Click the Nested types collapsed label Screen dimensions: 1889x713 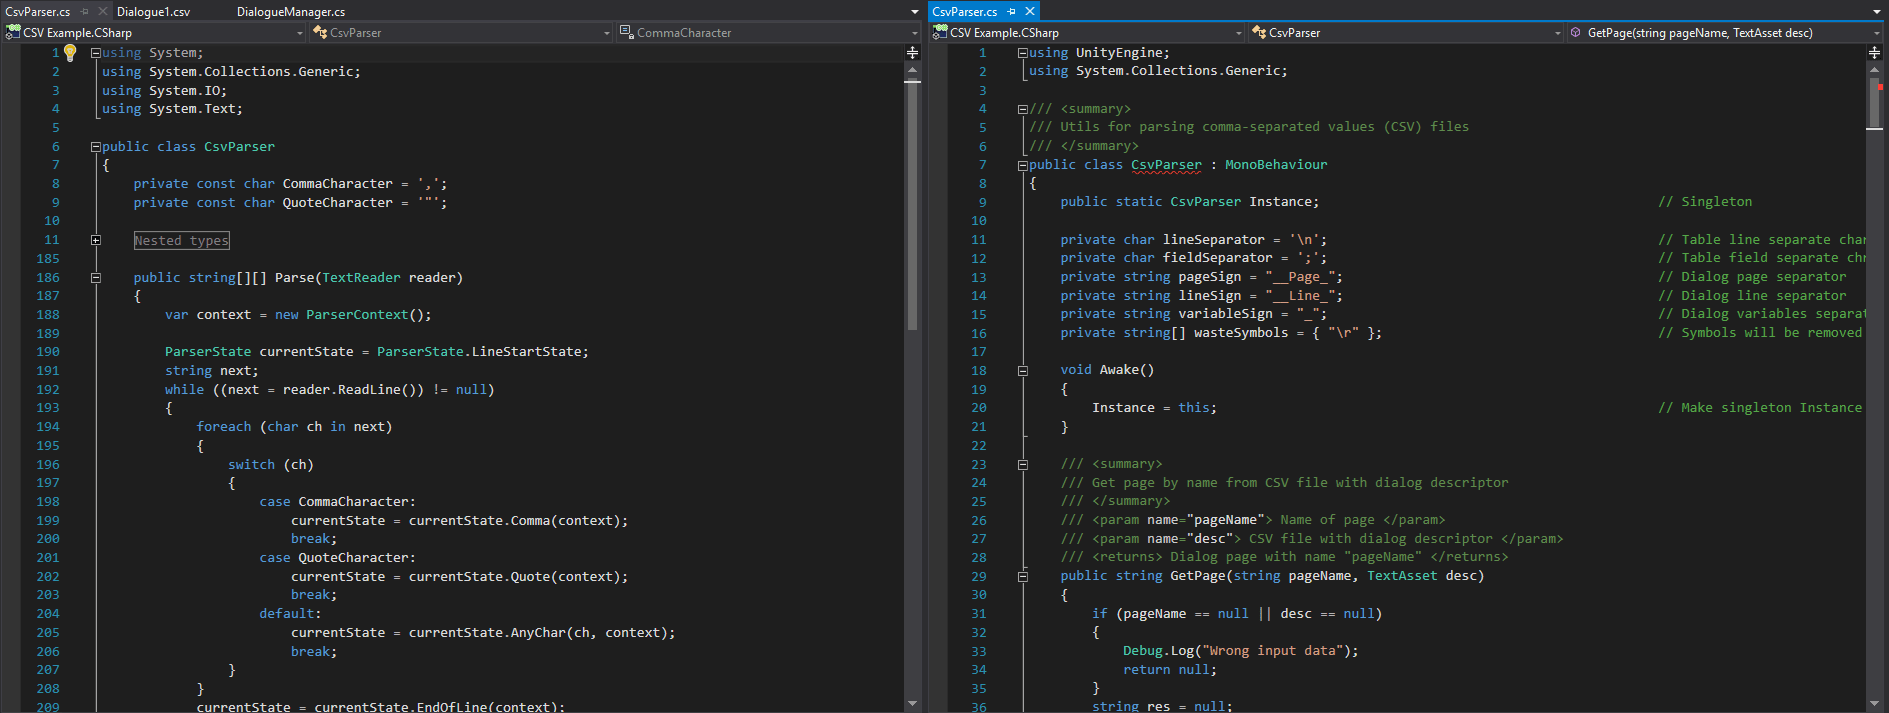182,240
